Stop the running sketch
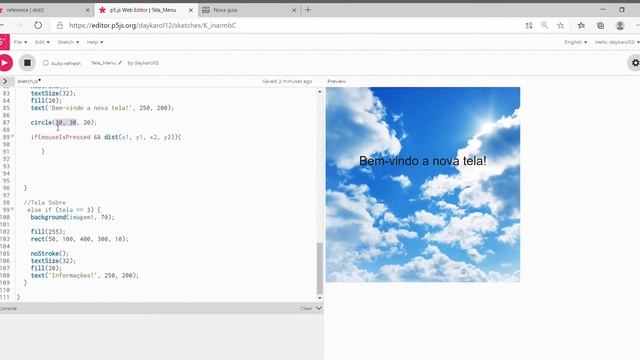Image resolution: width=640 pixels, height=360 pixels. pyautogui.click(x=27, y=63)
